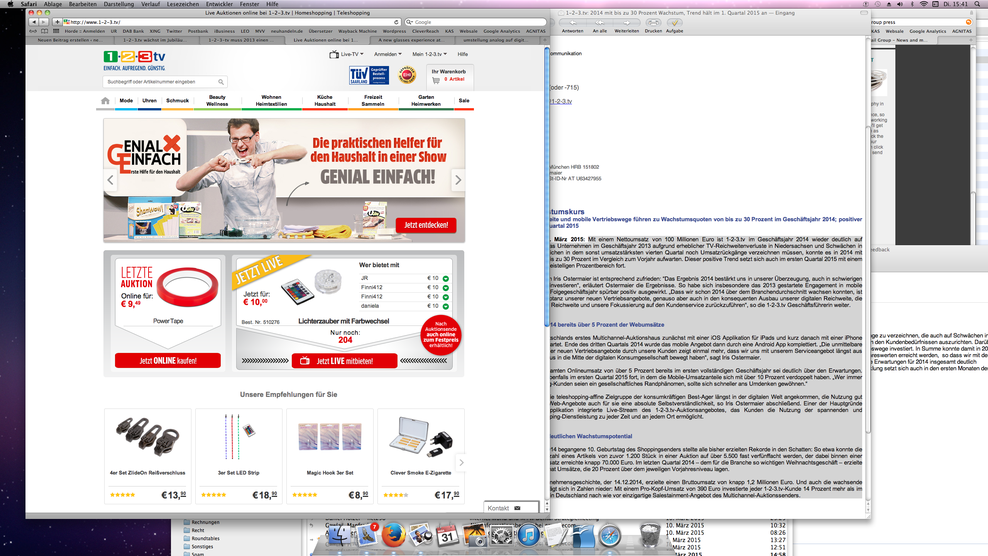Viewport: 988px width, 556px height.
Task: Open the Reading List glasses icon
Action: pos(33,31)
